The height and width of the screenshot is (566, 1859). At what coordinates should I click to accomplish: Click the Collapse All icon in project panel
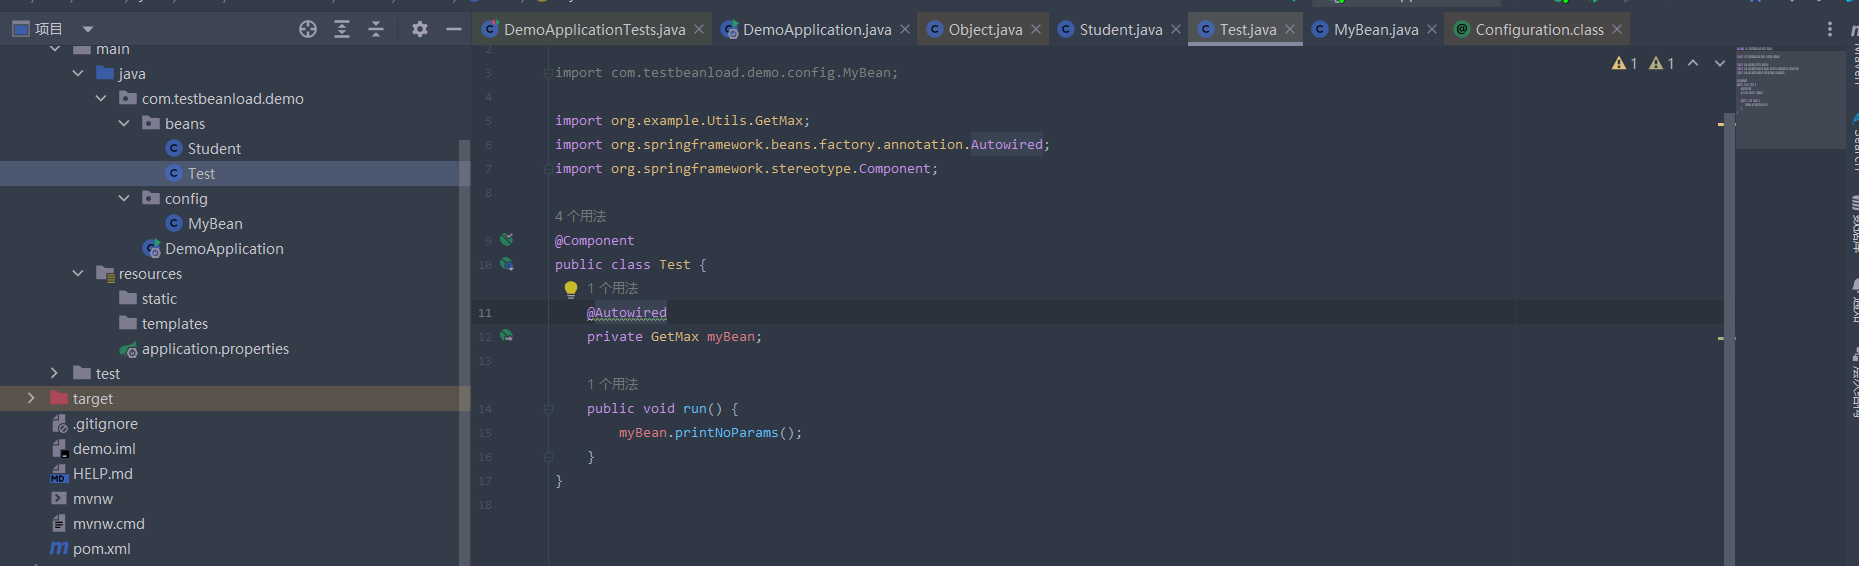point(376,29)
